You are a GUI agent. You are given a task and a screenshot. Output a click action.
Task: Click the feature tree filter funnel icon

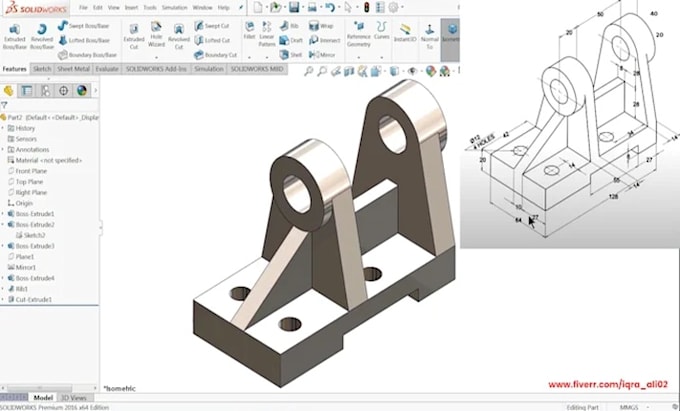pos(4,105)
